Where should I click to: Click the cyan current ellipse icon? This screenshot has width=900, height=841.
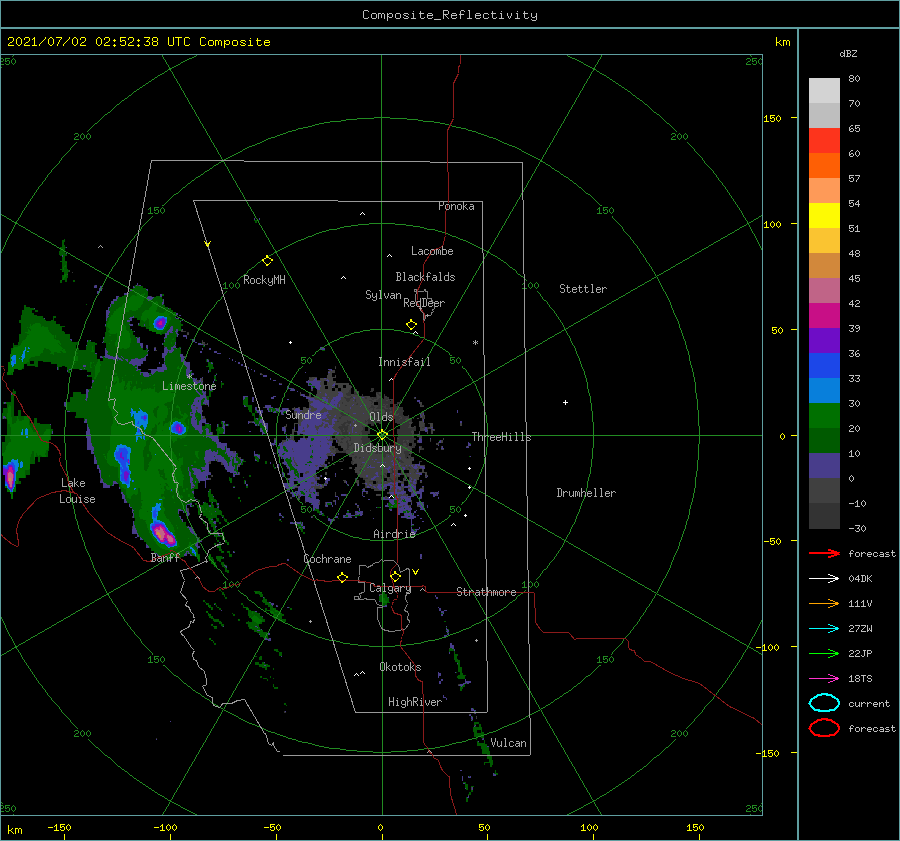point(824,703)
